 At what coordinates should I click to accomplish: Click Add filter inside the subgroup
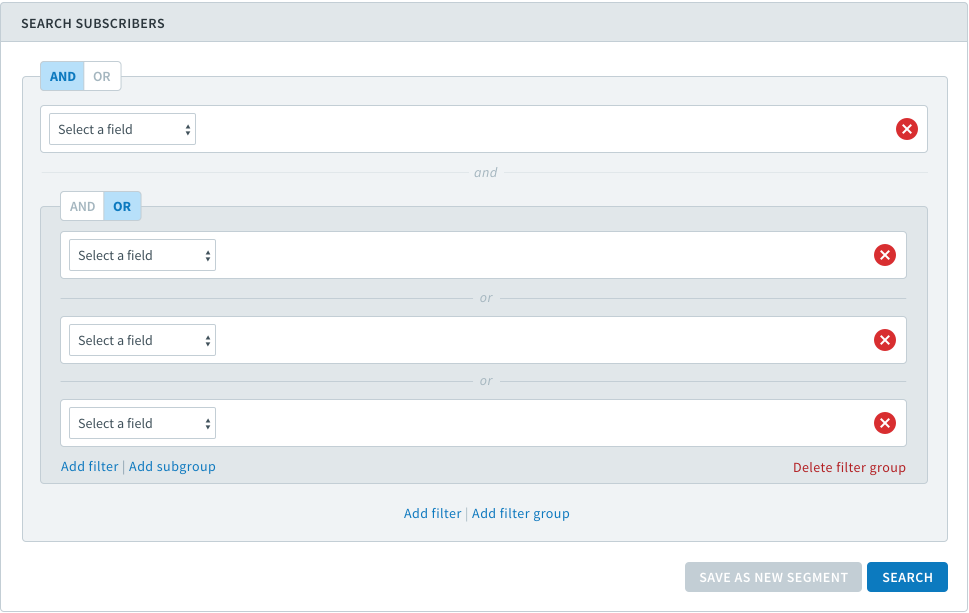(x=90, y=467)
